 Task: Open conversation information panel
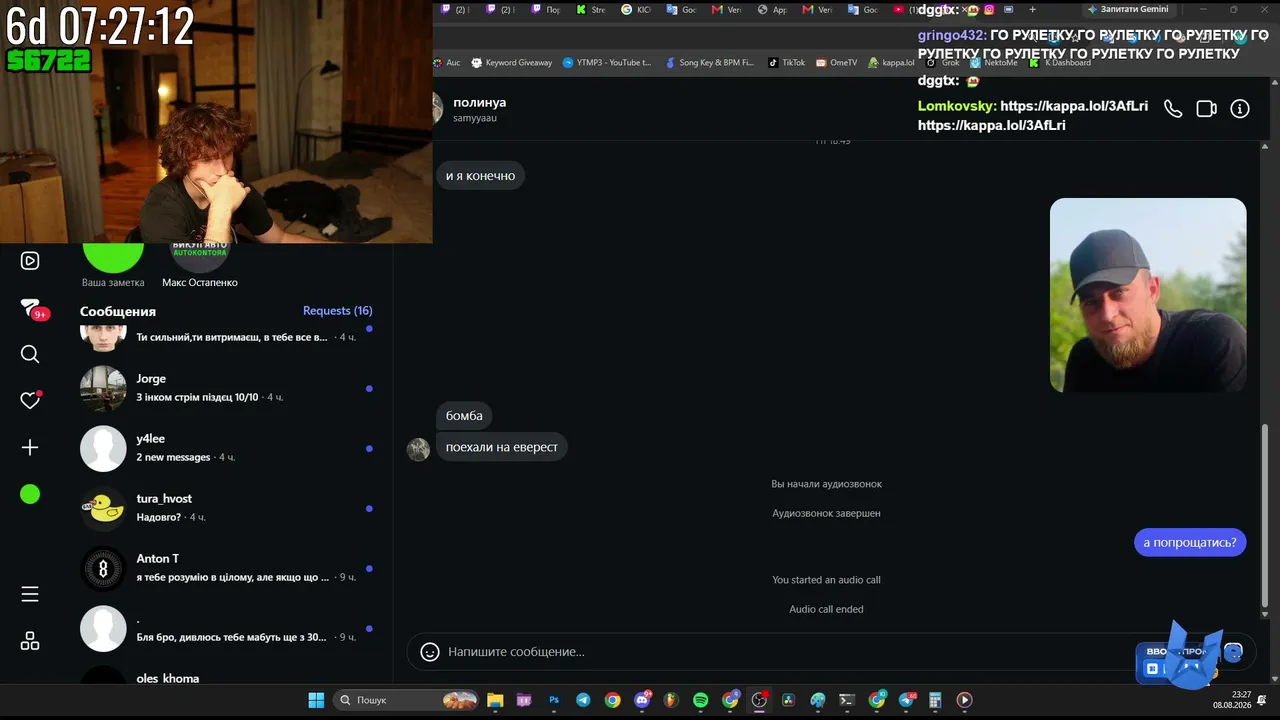pyautogui.click(x=1240, y=109)
